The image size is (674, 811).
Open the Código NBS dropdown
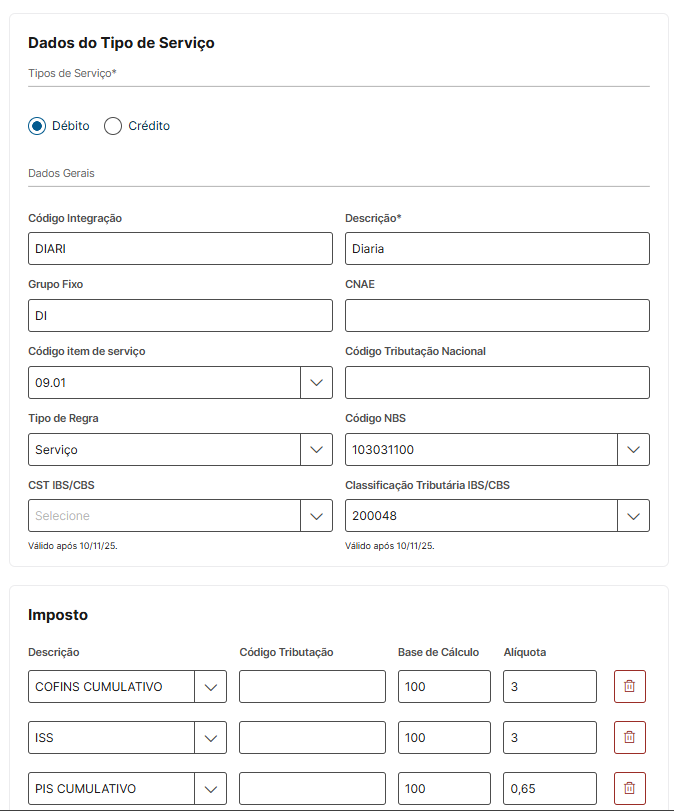coord(633,450)
